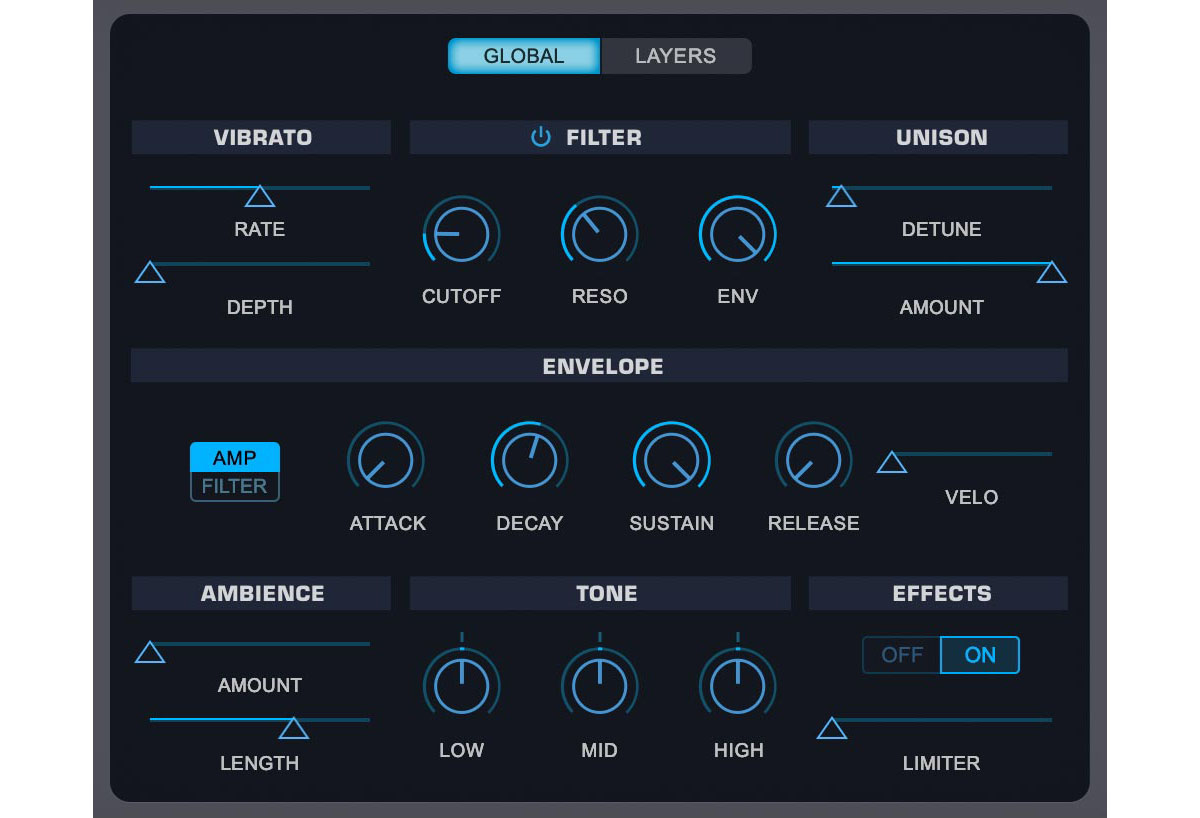Click the UNISON section header
The width and height of the screenshot is (1200, 818).
[938, 137]
